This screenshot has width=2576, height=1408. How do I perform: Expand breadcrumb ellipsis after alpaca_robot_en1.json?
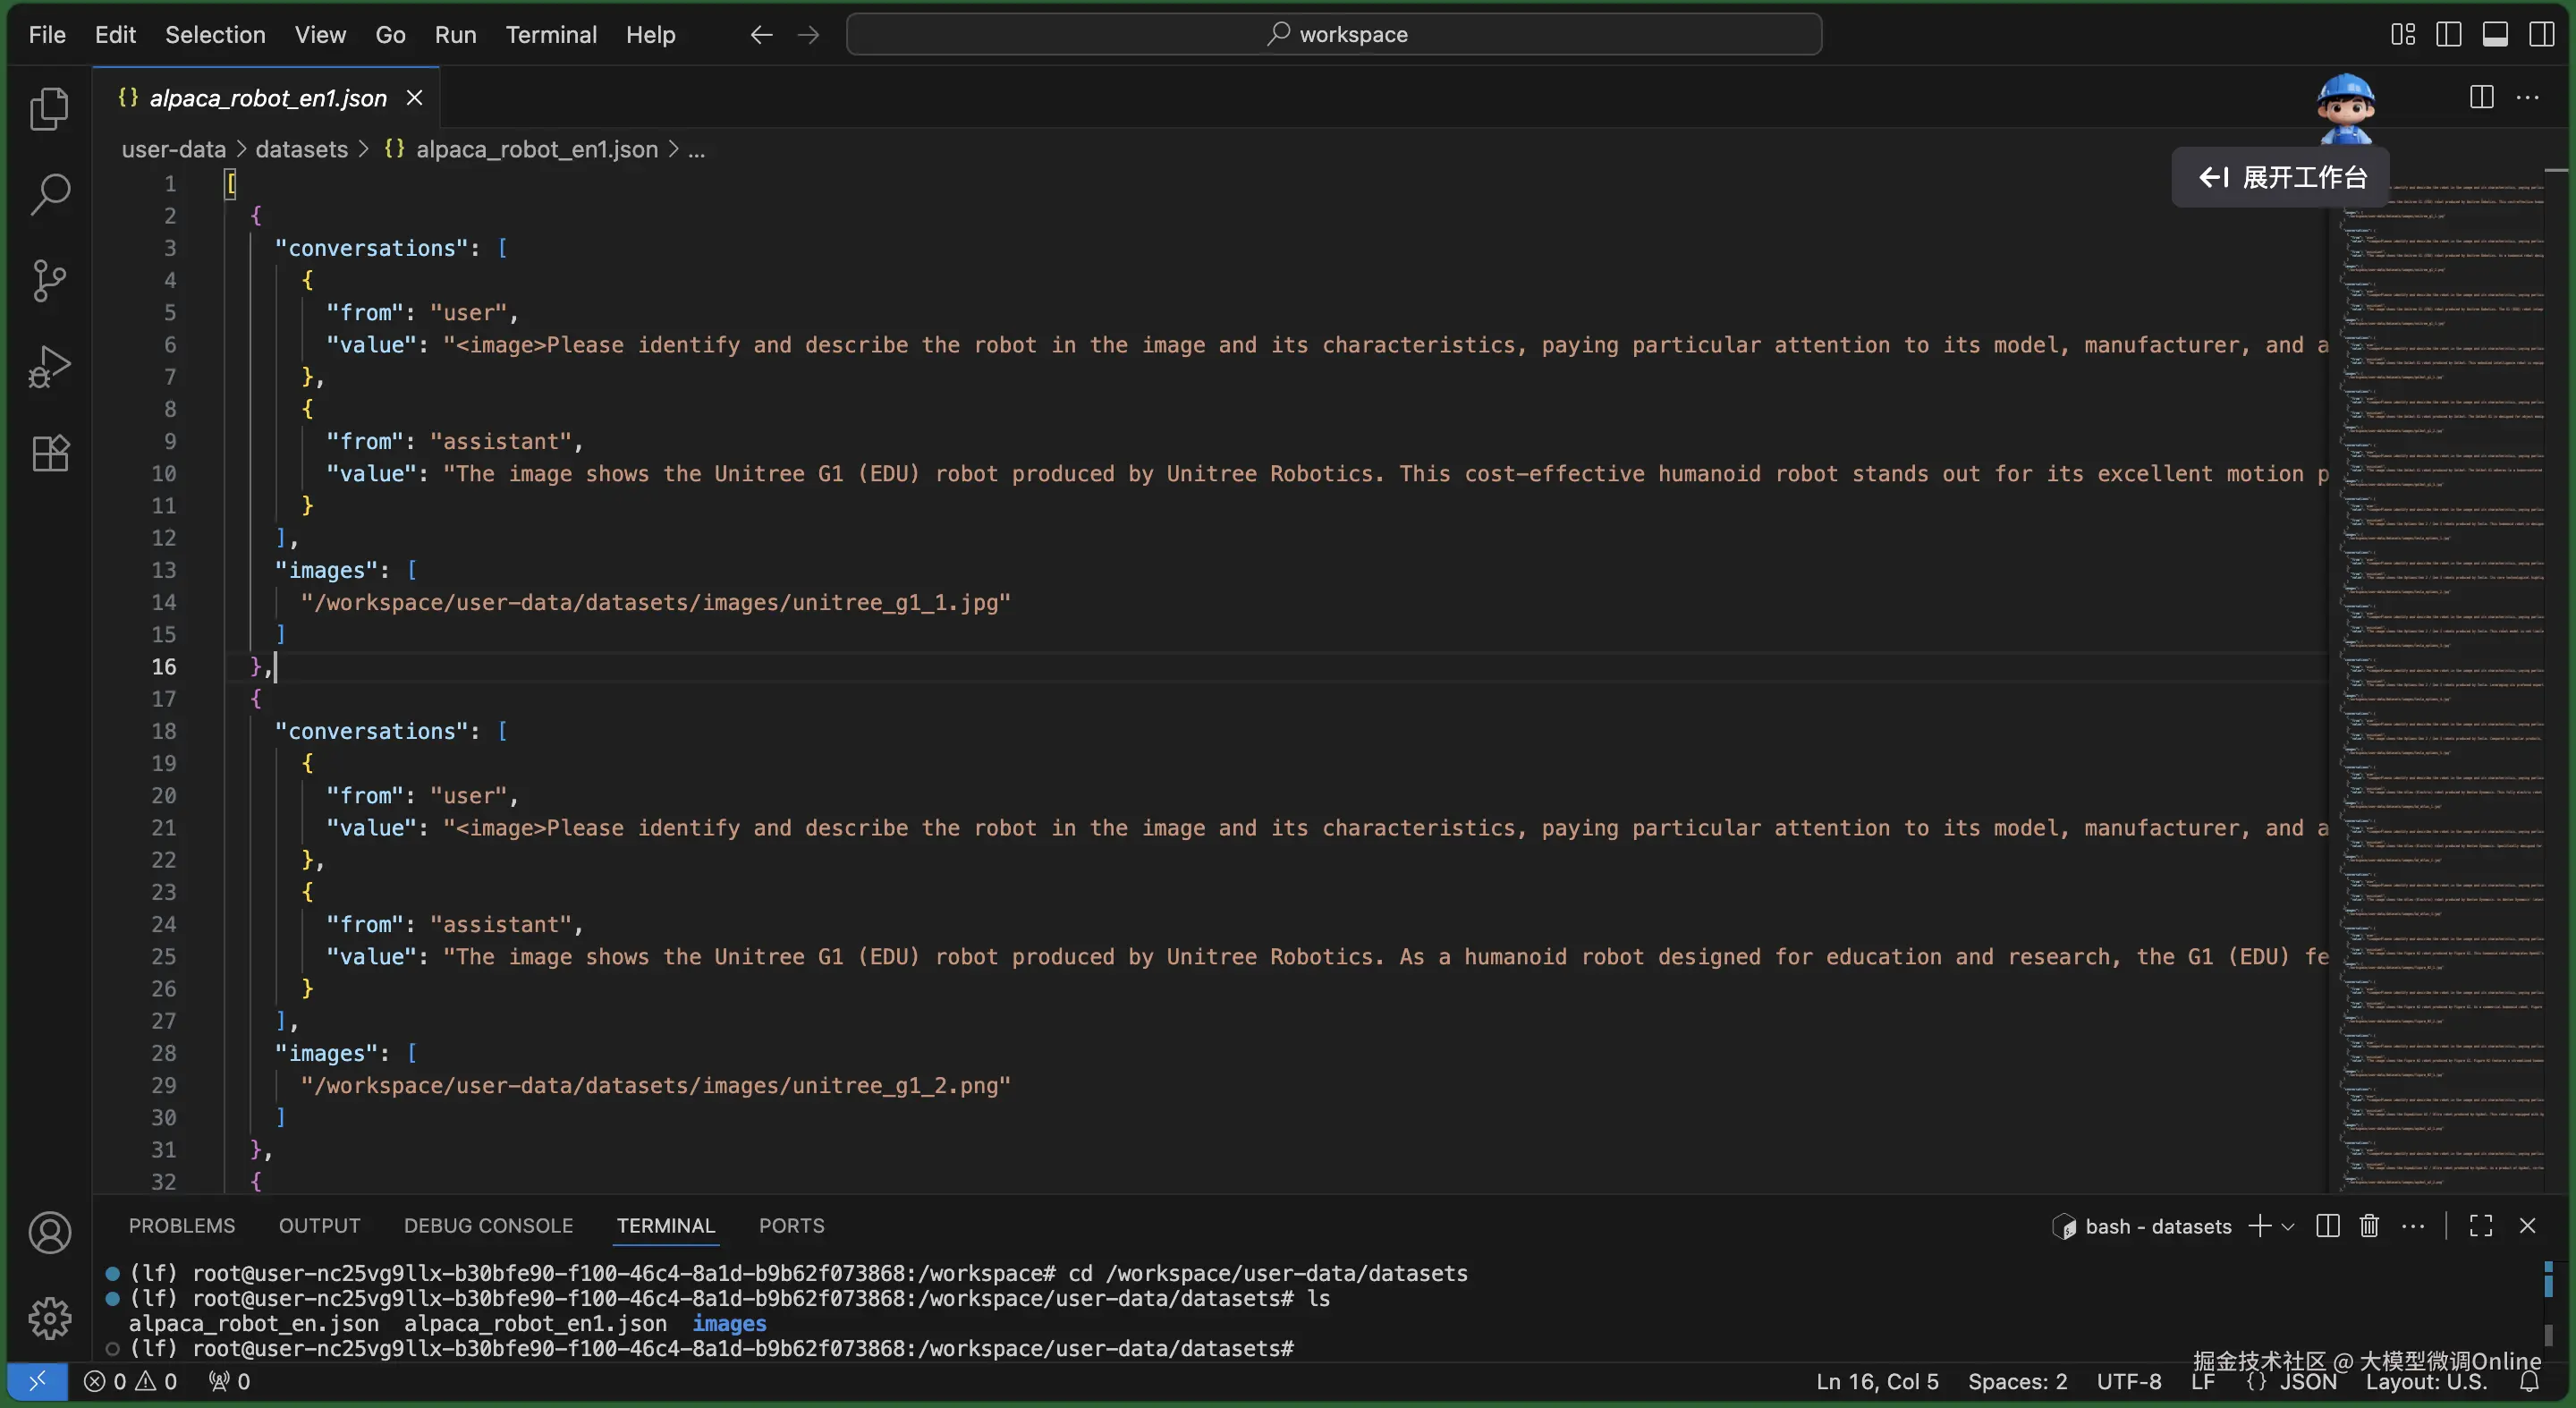coord(697,150)
